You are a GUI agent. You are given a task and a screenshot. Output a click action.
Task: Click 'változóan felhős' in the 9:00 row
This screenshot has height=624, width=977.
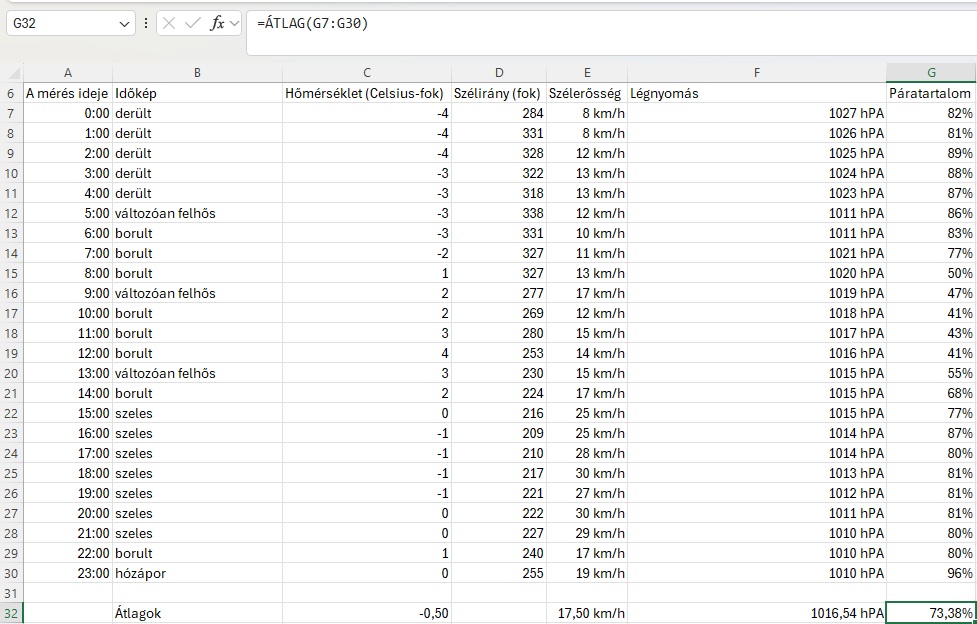[197, 294]
